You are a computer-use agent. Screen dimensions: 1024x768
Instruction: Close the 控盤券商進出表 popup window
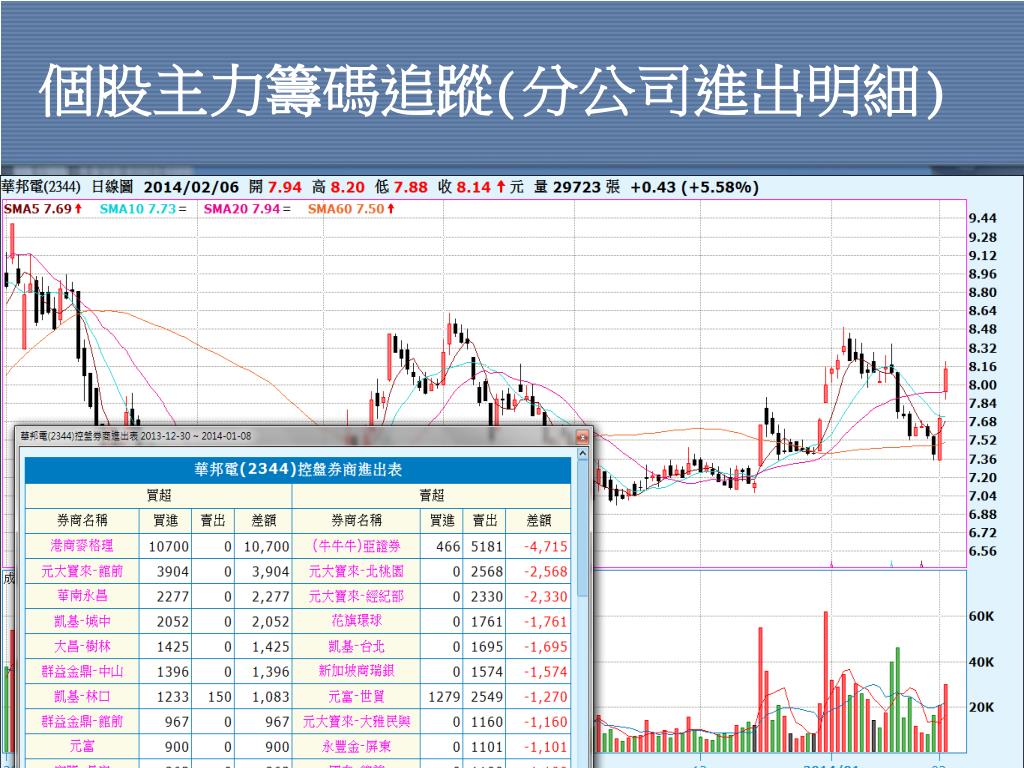pyautogui.click(x=583, y=436)
